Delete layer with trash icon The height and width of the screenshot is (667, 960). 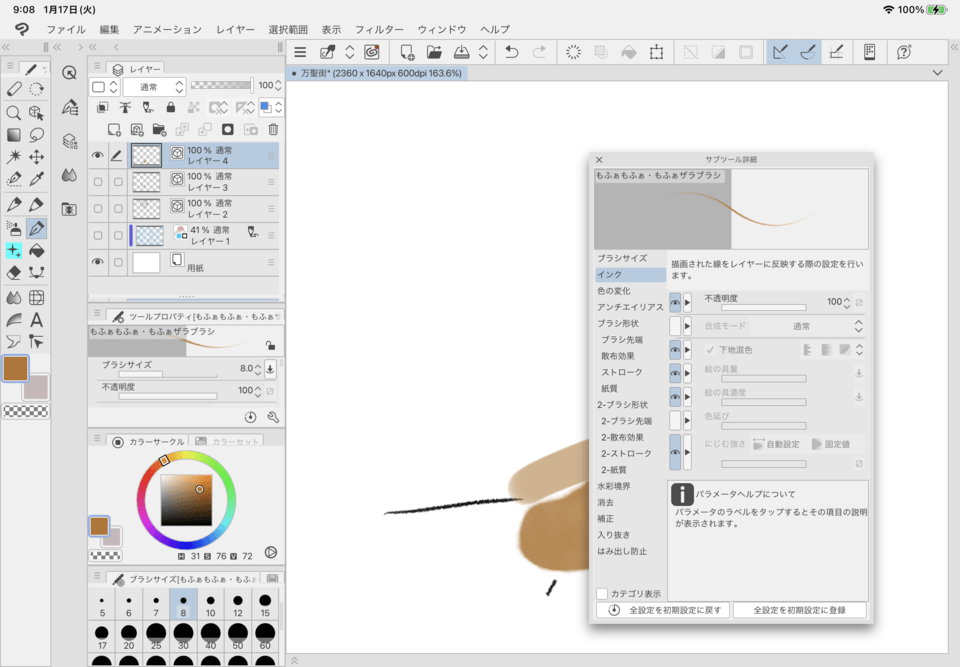point(273,129)
